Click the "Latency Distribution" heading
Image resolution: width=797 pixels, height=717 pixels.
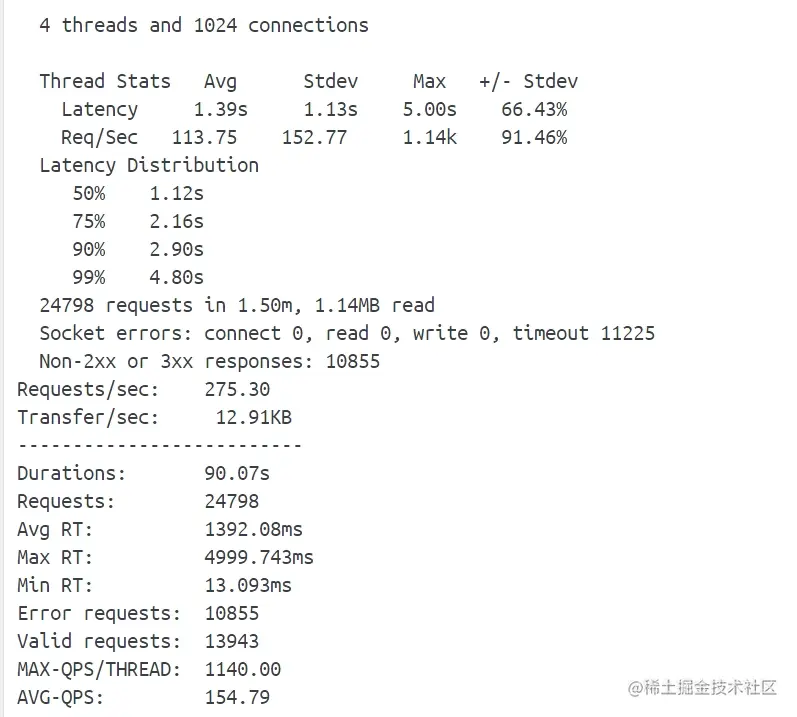pyautogui.click(x=149, y=166)
